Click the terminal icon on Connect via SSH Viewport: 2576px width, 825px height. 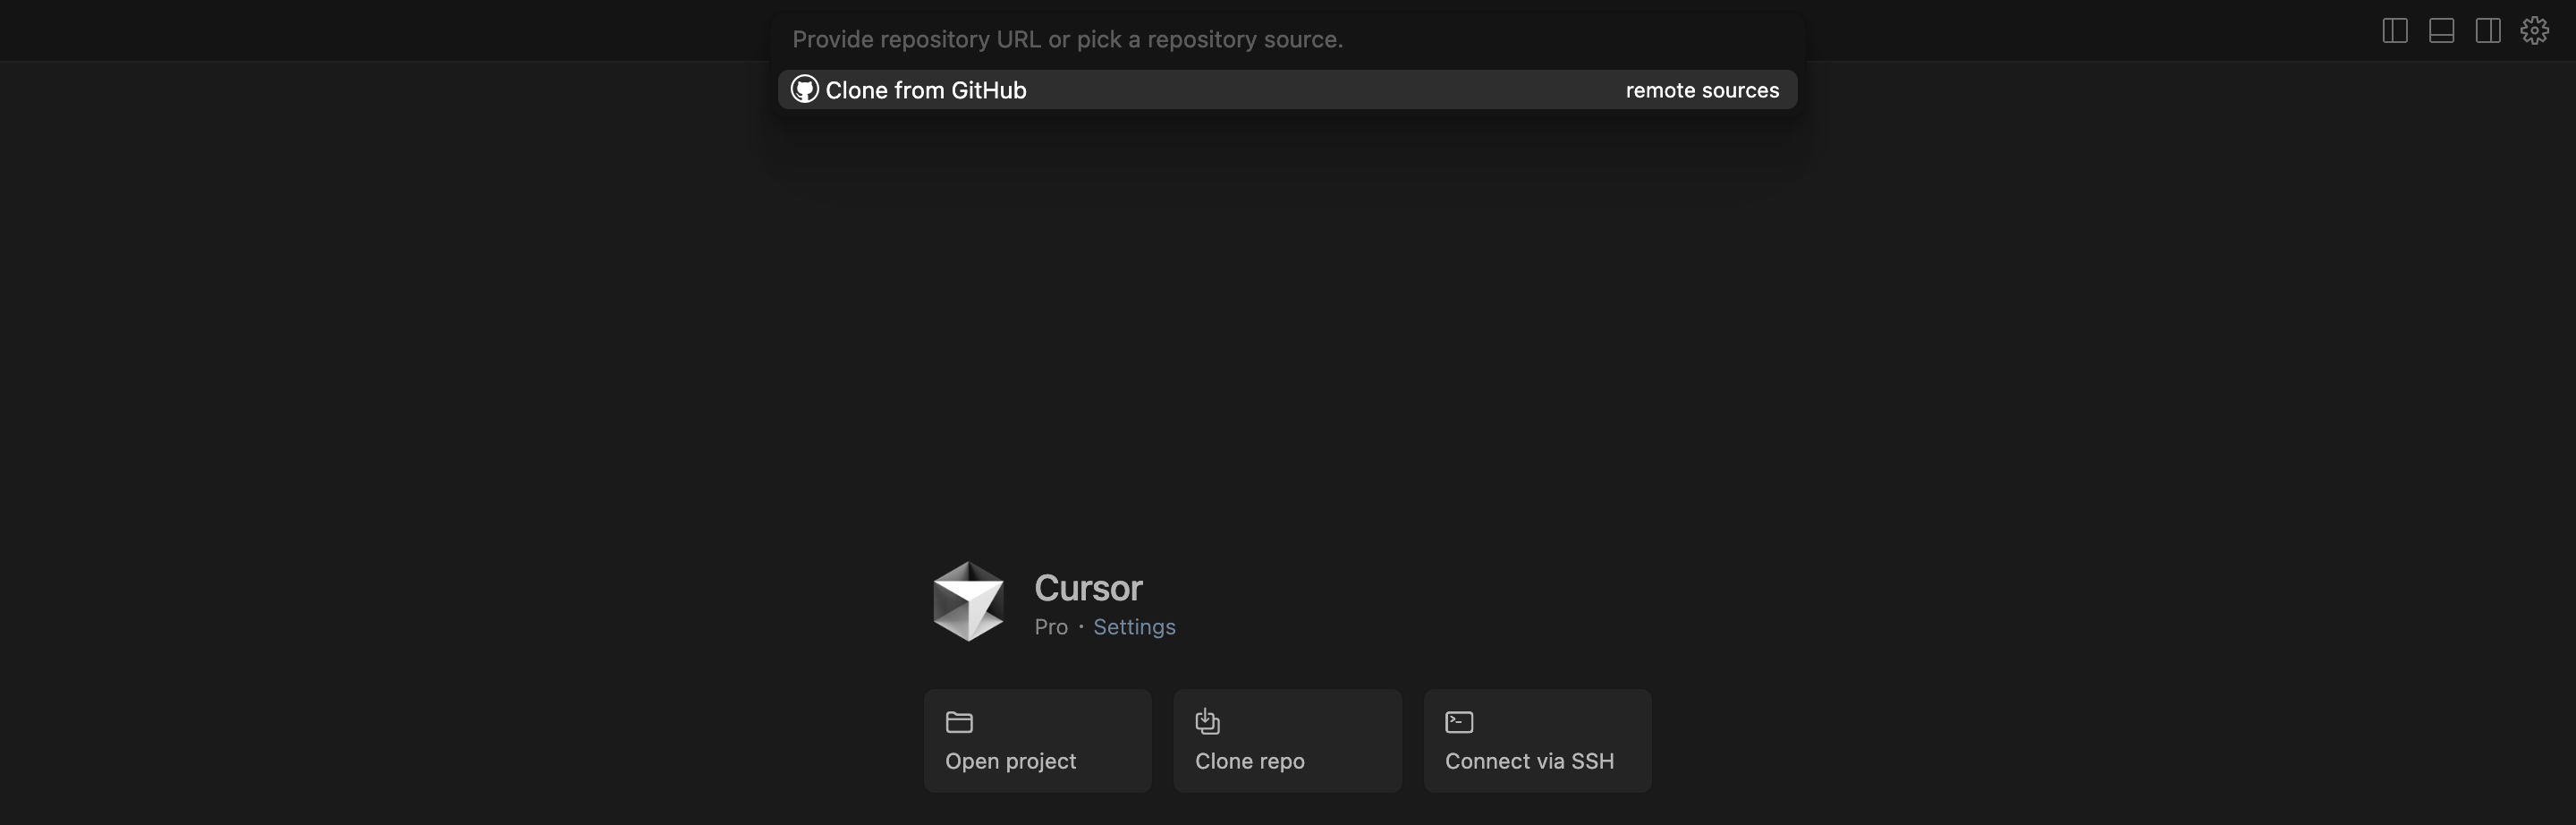click(x=1459, y=722)
